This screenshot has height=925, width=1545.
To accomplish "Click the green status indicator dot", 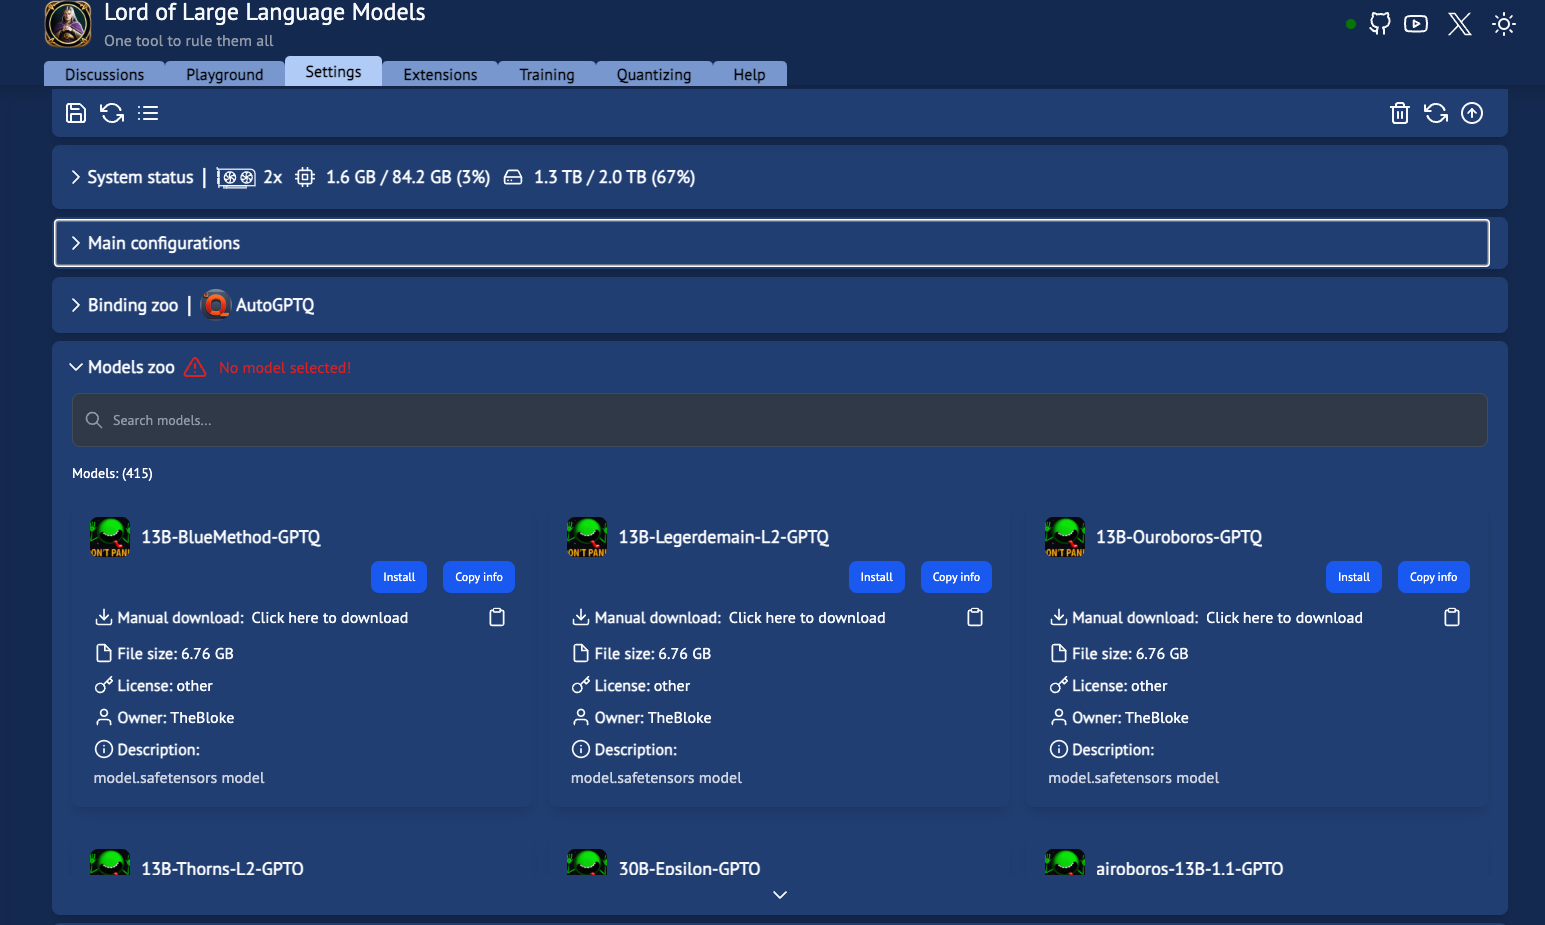I will [1351, 23].
